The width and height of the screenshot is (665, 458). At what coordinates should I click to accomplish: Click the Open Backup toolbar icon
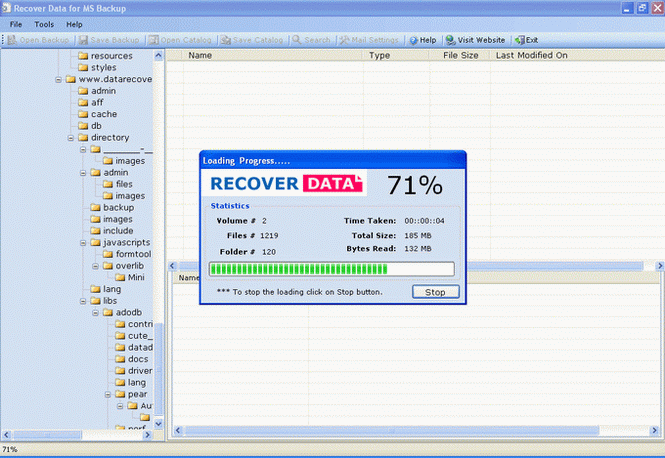[12, 40]
